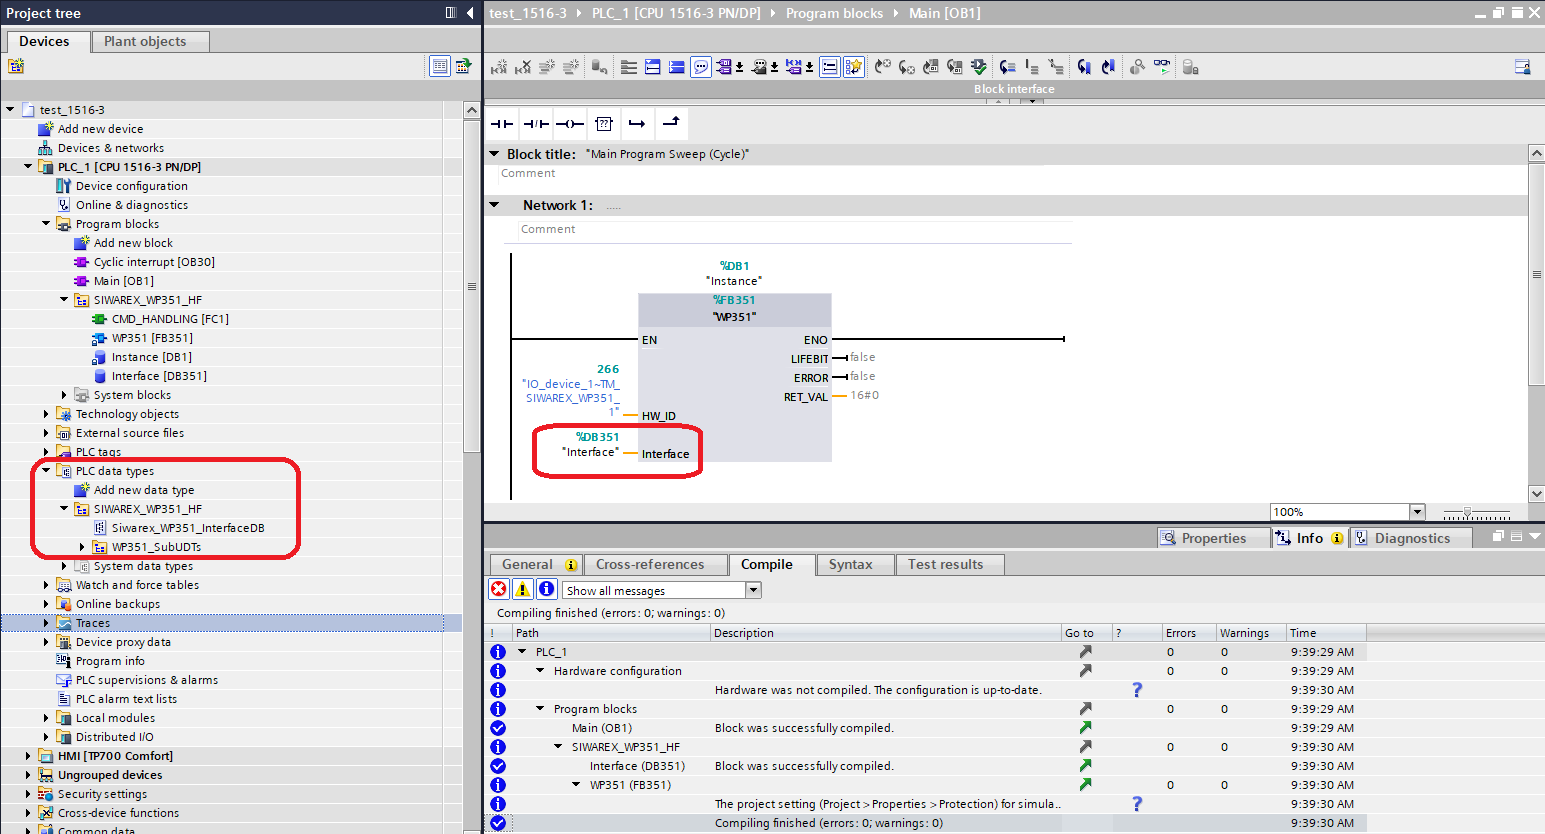This screenshot has height=834, width=1545.
Task: Switch to the Cross-references tab
Action: [x=650, y=564]
